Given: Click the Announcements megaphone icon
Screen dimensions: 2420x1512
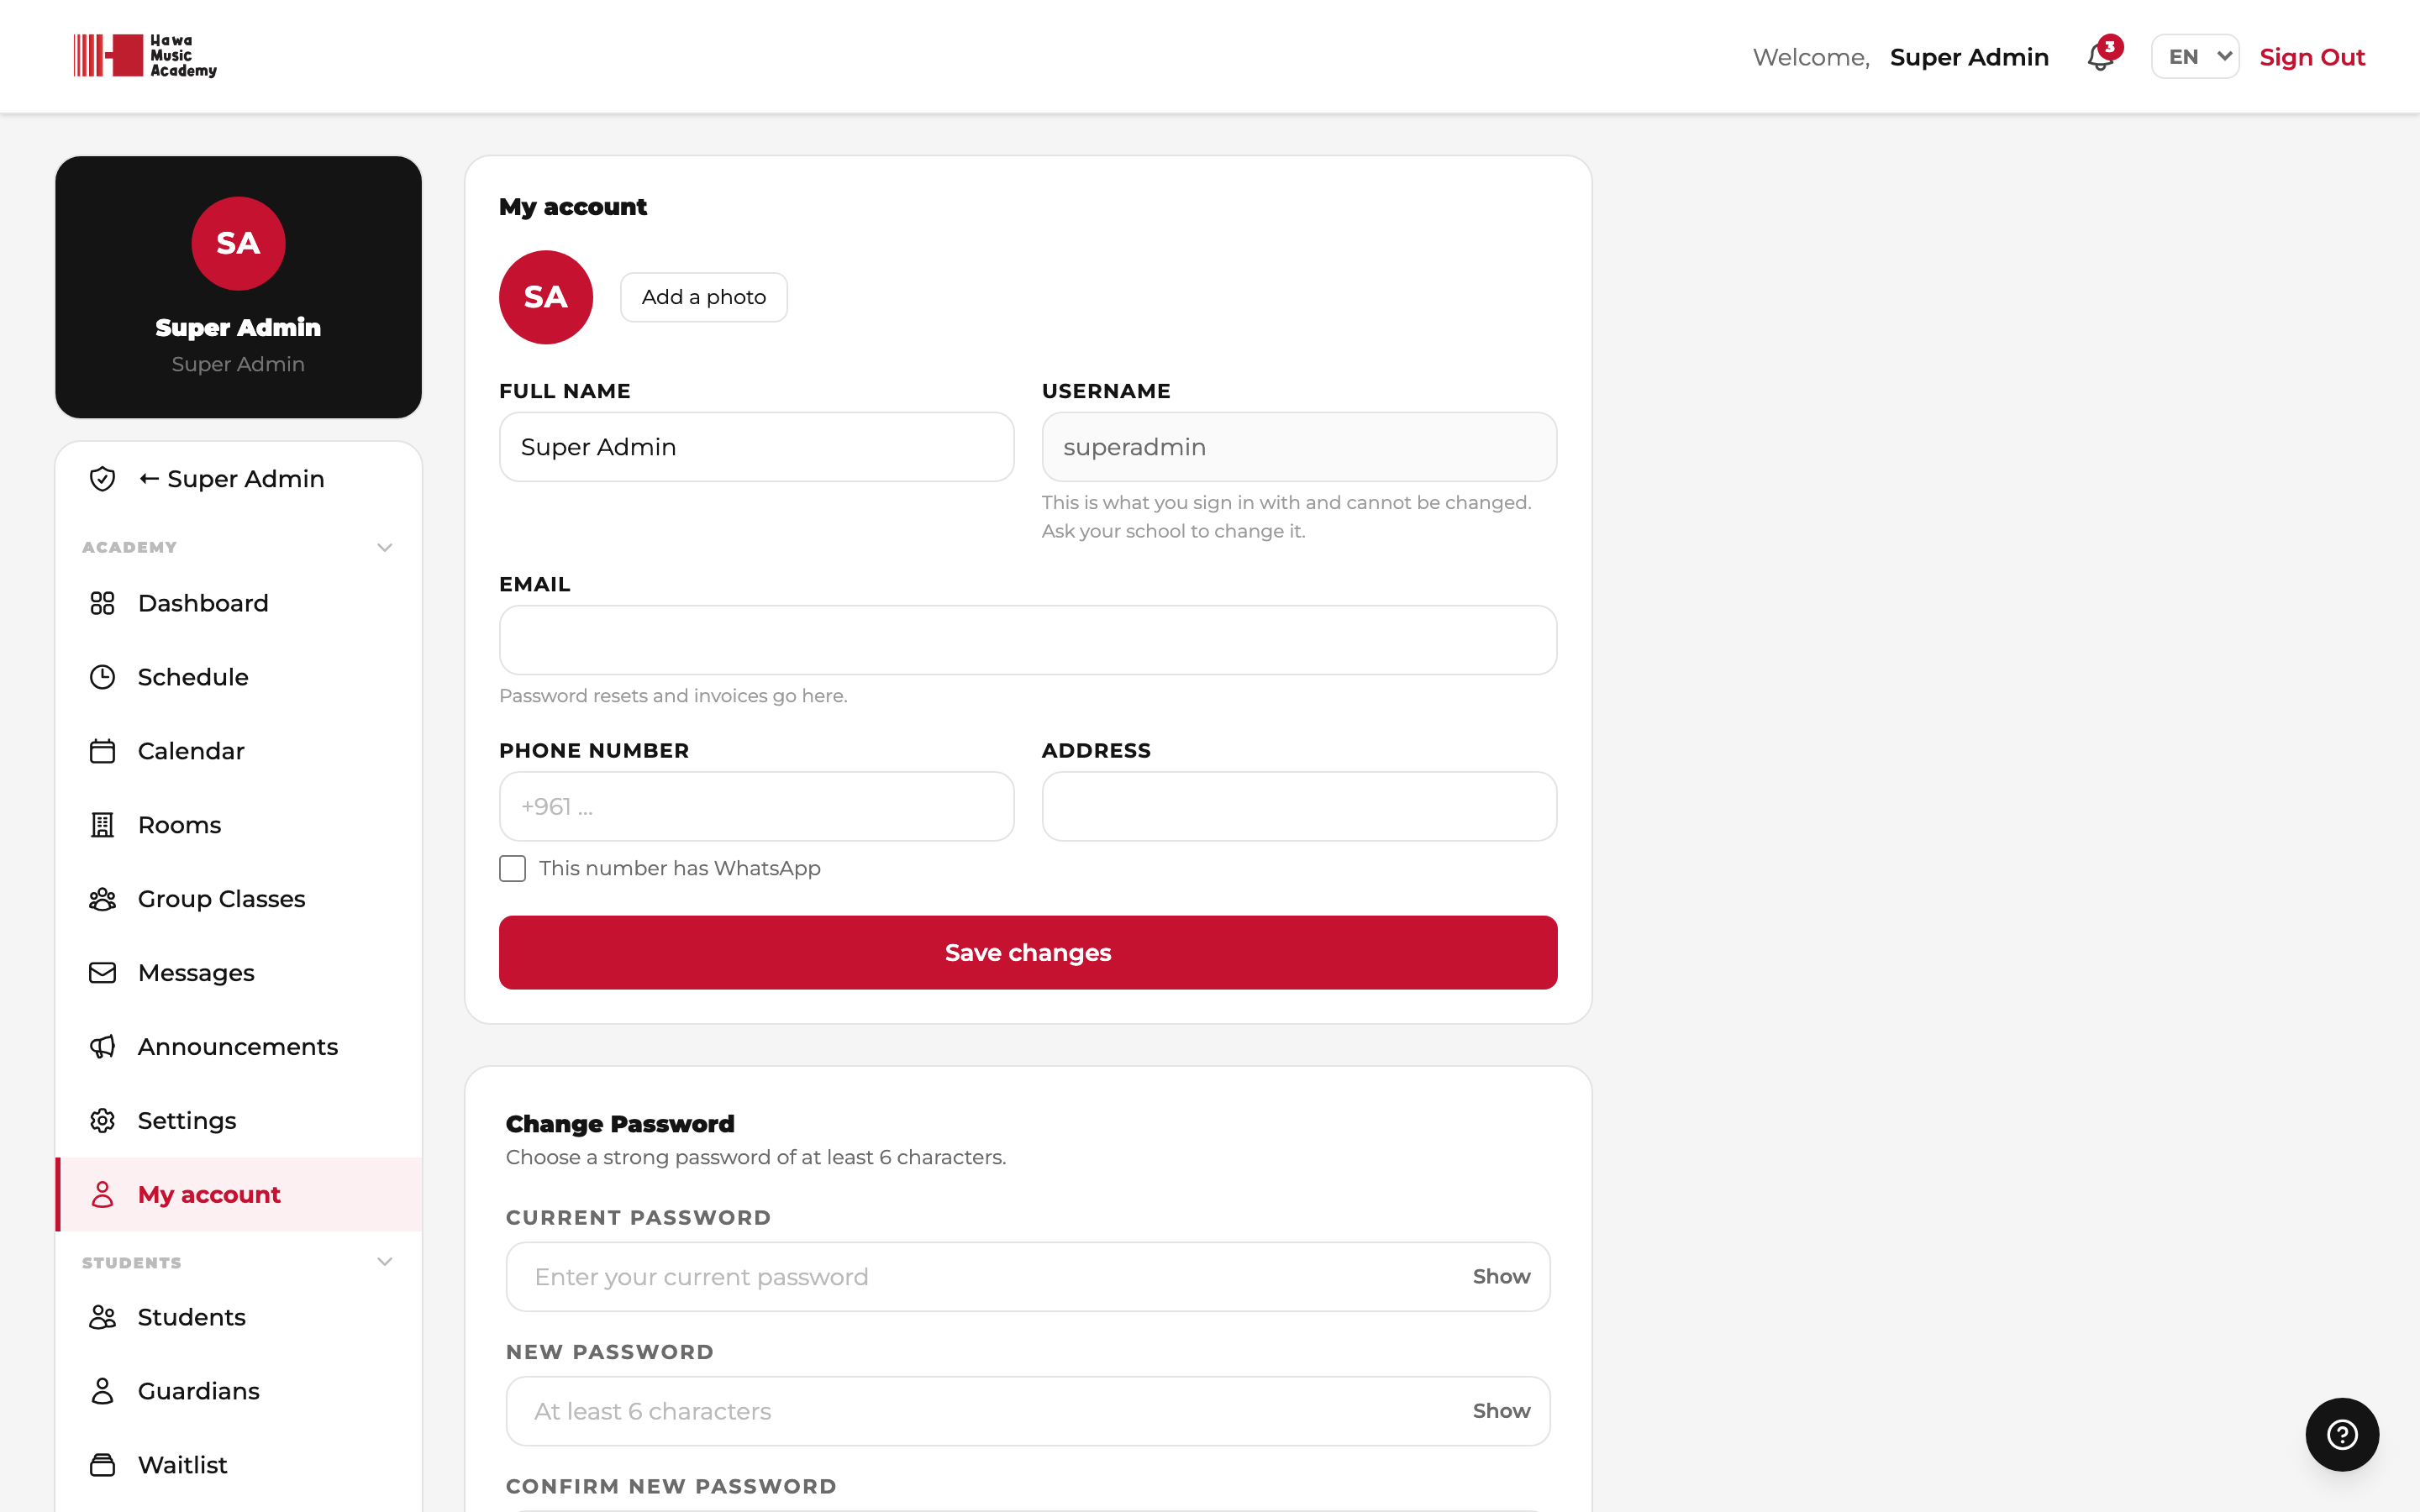Looking at the screenshot, I should coord(102,1047).
